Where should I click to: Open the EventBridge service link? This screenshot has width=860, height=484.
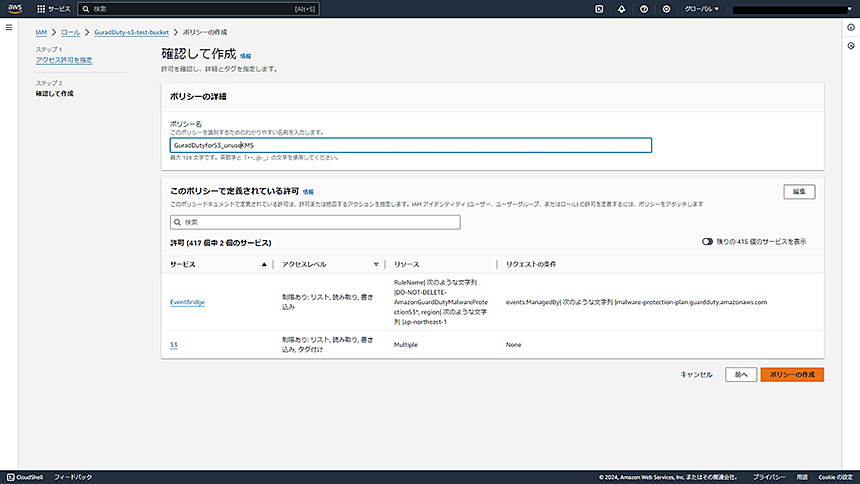point(187,302)
